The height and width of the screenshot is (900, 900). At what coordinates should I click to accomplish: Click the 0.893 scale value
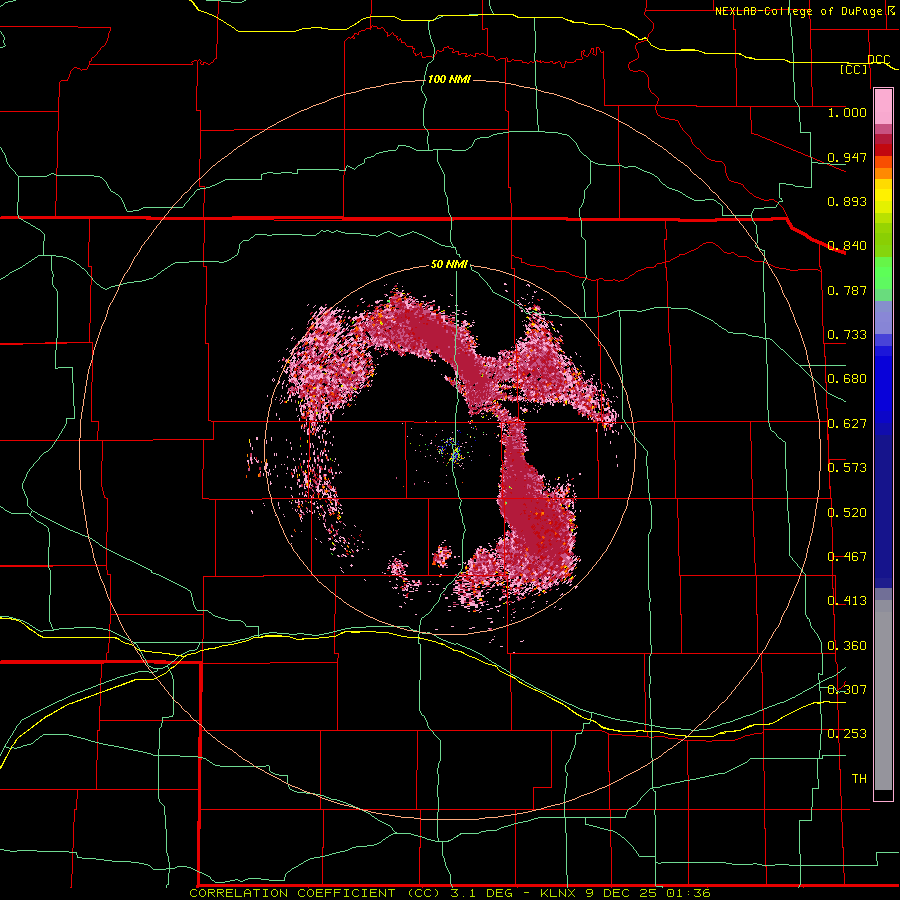click(x=847, y=201)
